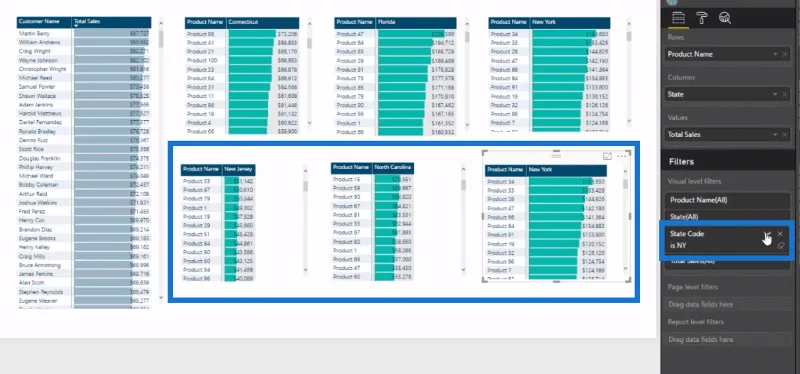800x374 pixels.
Task: Click scroll down arrow of New Jersey table
Action: [x=306, y=270]
